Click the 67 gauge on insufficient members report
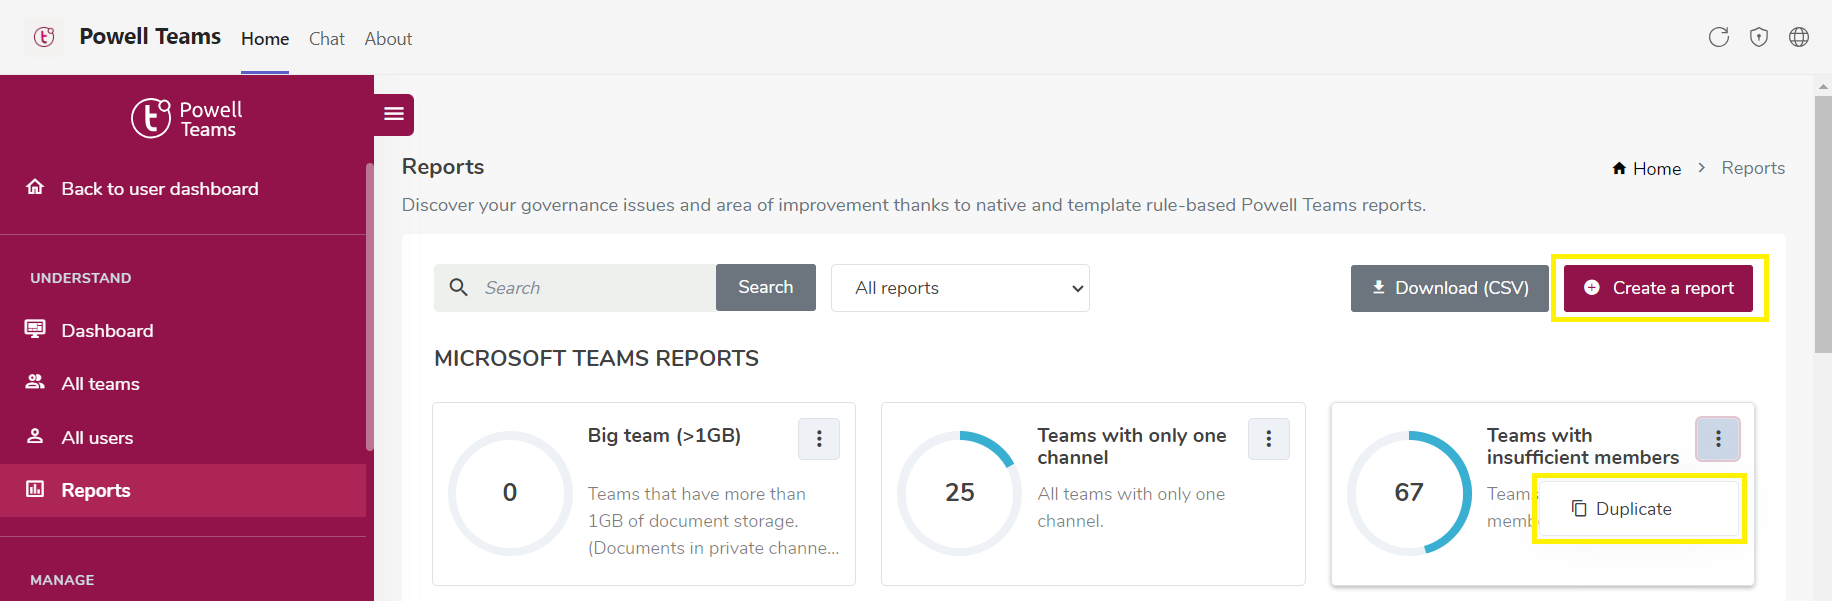1832x601 pixels. click(x=1409, y=492)
